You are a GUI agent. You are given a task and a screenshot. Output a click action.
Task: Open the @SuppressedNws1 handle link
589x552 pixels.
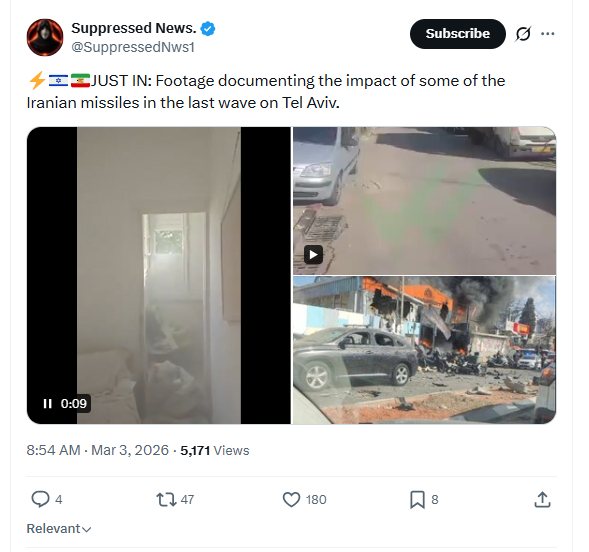coord(133,47)
